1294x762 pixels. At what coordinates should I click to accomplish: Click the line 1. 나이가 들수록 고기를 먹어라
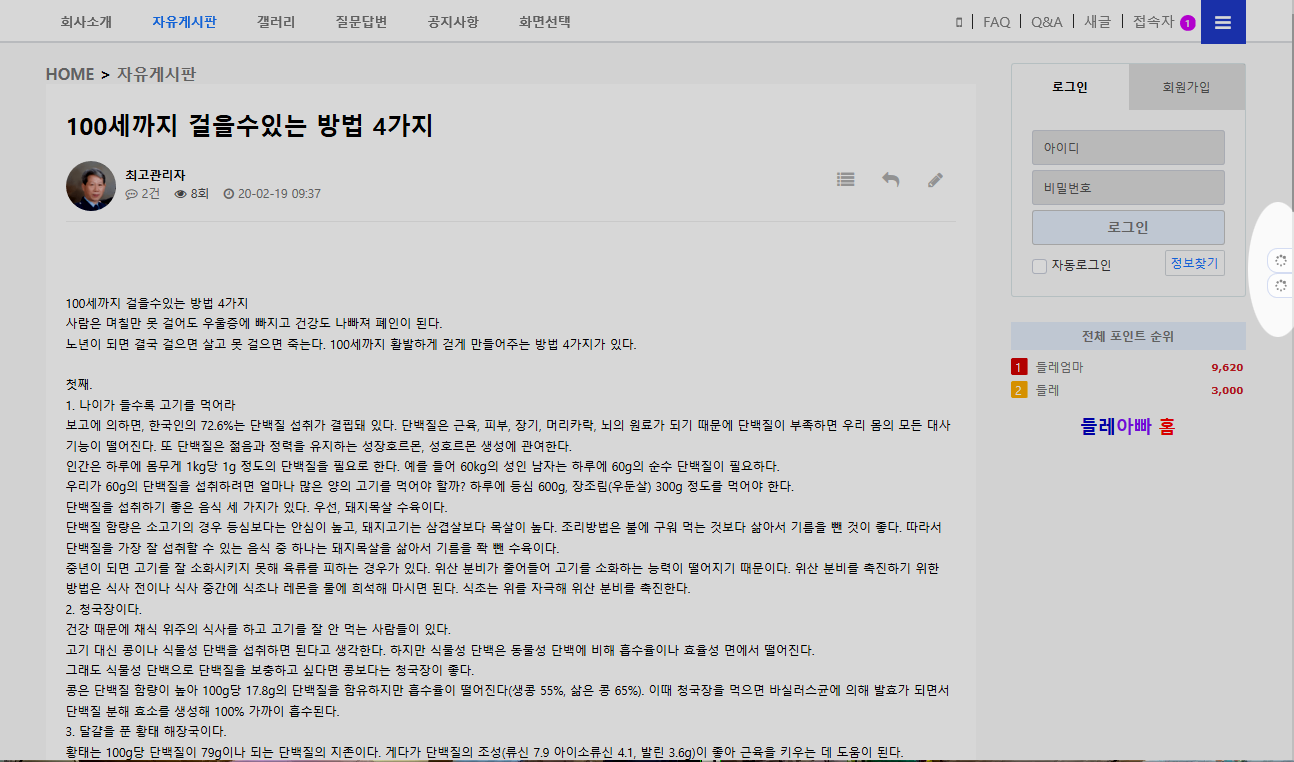pyautogui.click(x=150, y=405)
